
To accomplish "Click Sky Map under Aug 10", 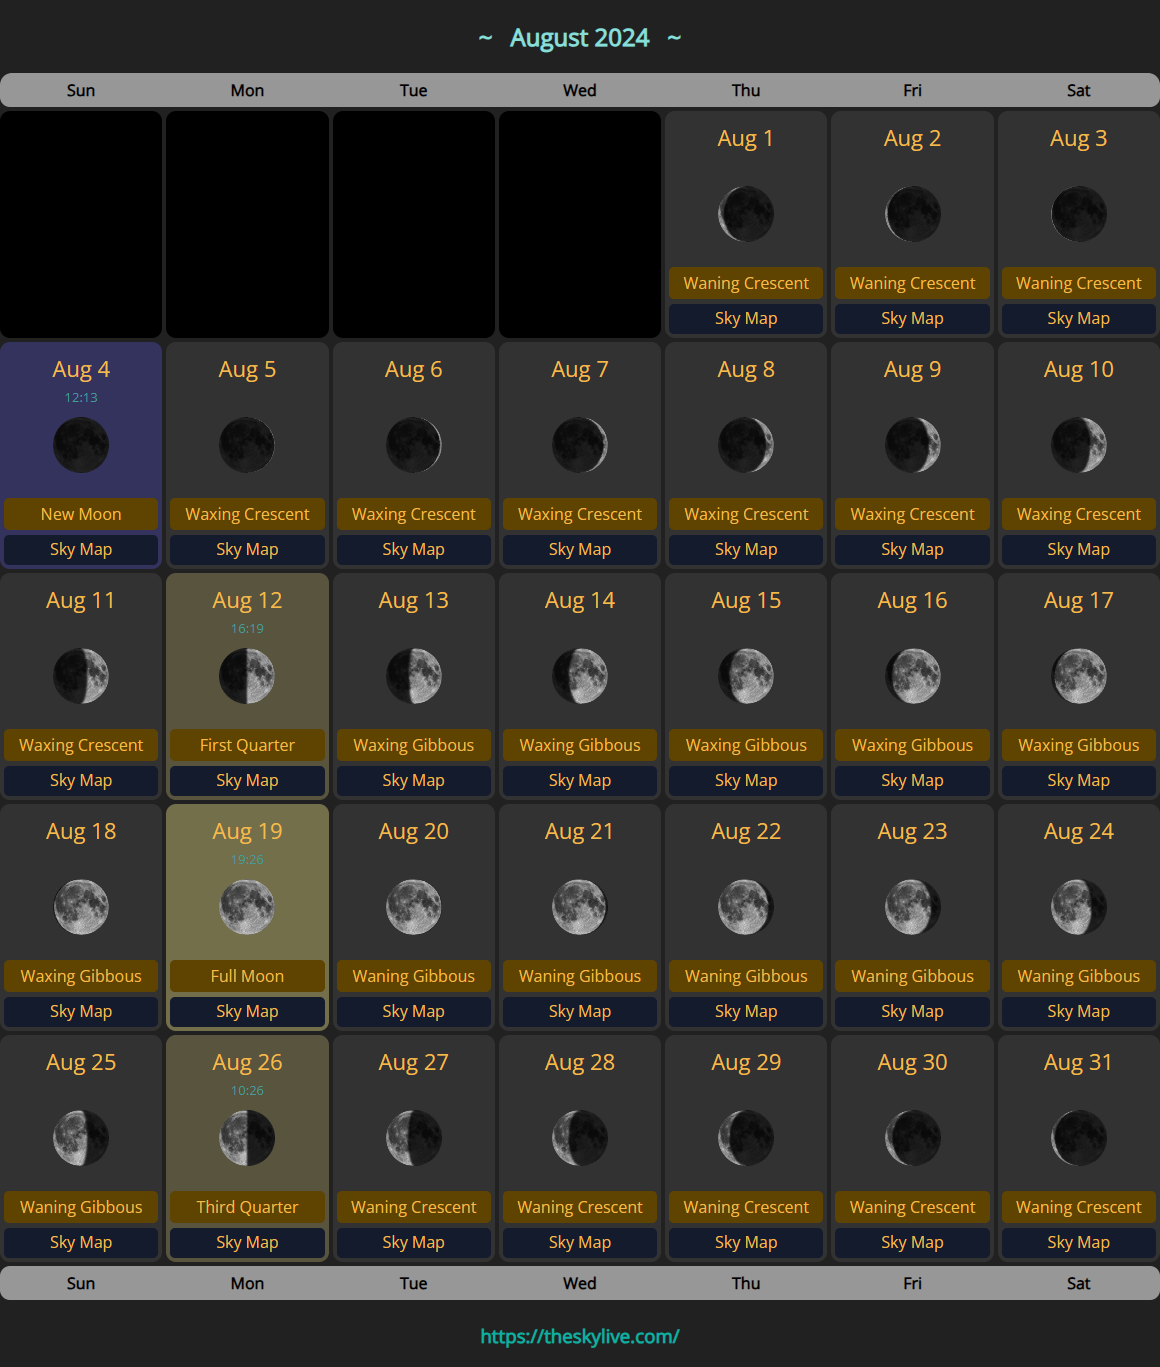I will 1078,549.
